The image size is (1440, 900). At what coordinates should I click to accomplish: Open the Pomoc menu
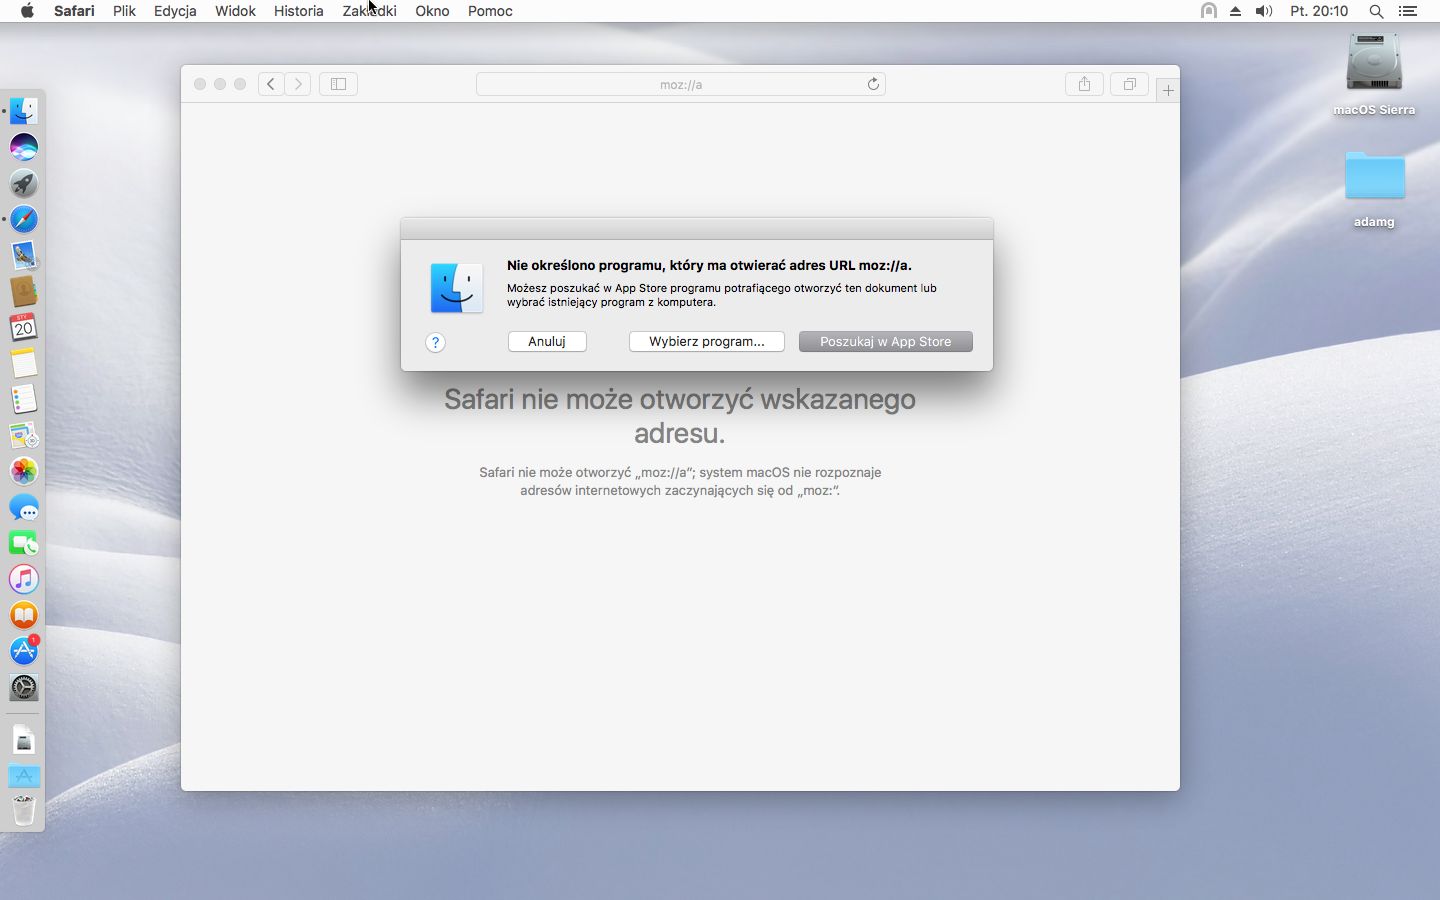tap(490, 11)
